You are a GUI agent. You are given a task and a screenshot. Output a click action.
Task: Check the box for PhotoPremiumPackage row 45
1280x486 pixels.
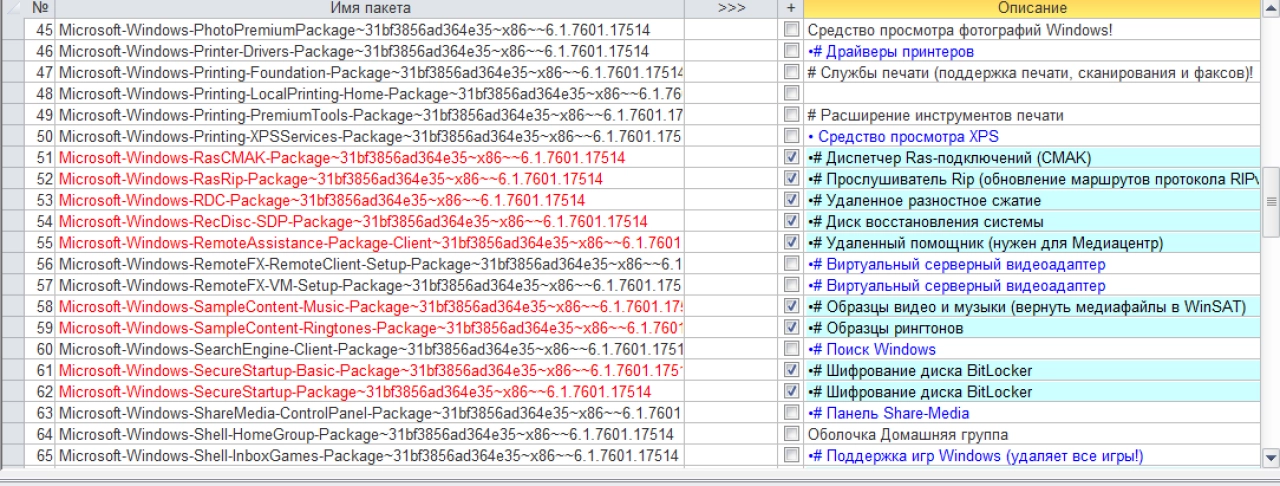click(792, 30)
